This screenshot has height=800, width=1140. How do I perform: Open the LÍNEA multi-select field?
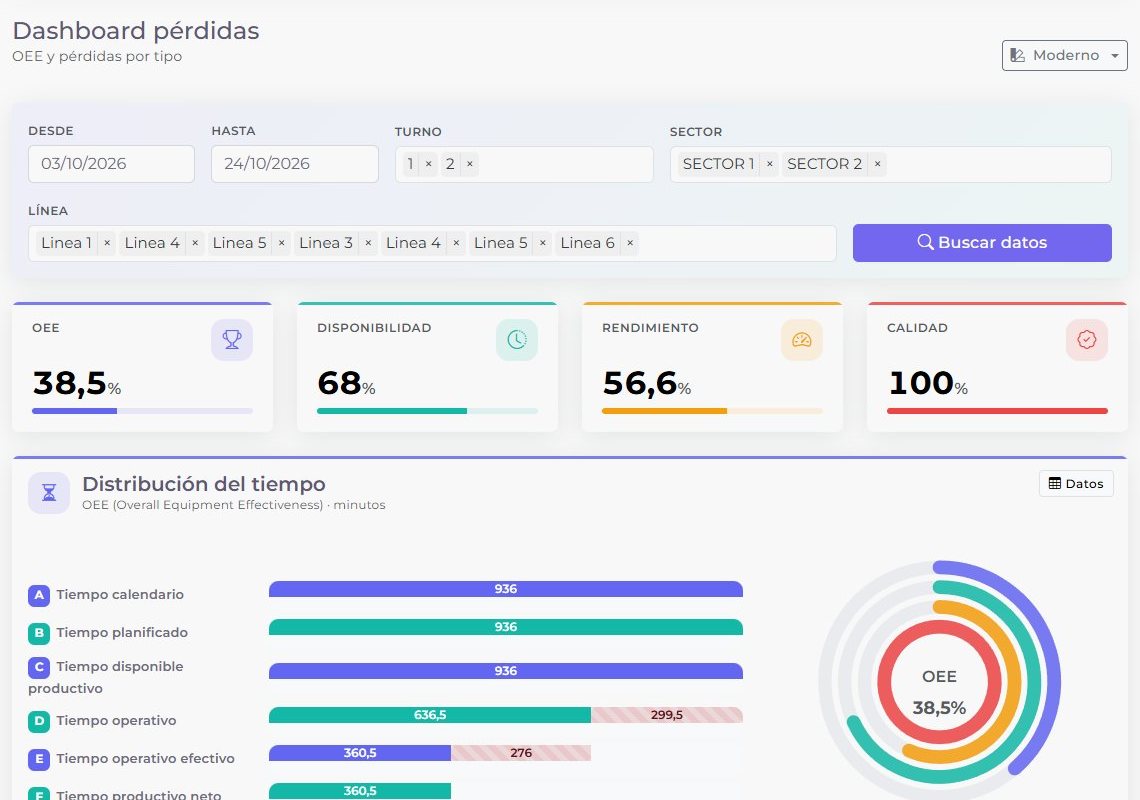click(x=432, y=243)
